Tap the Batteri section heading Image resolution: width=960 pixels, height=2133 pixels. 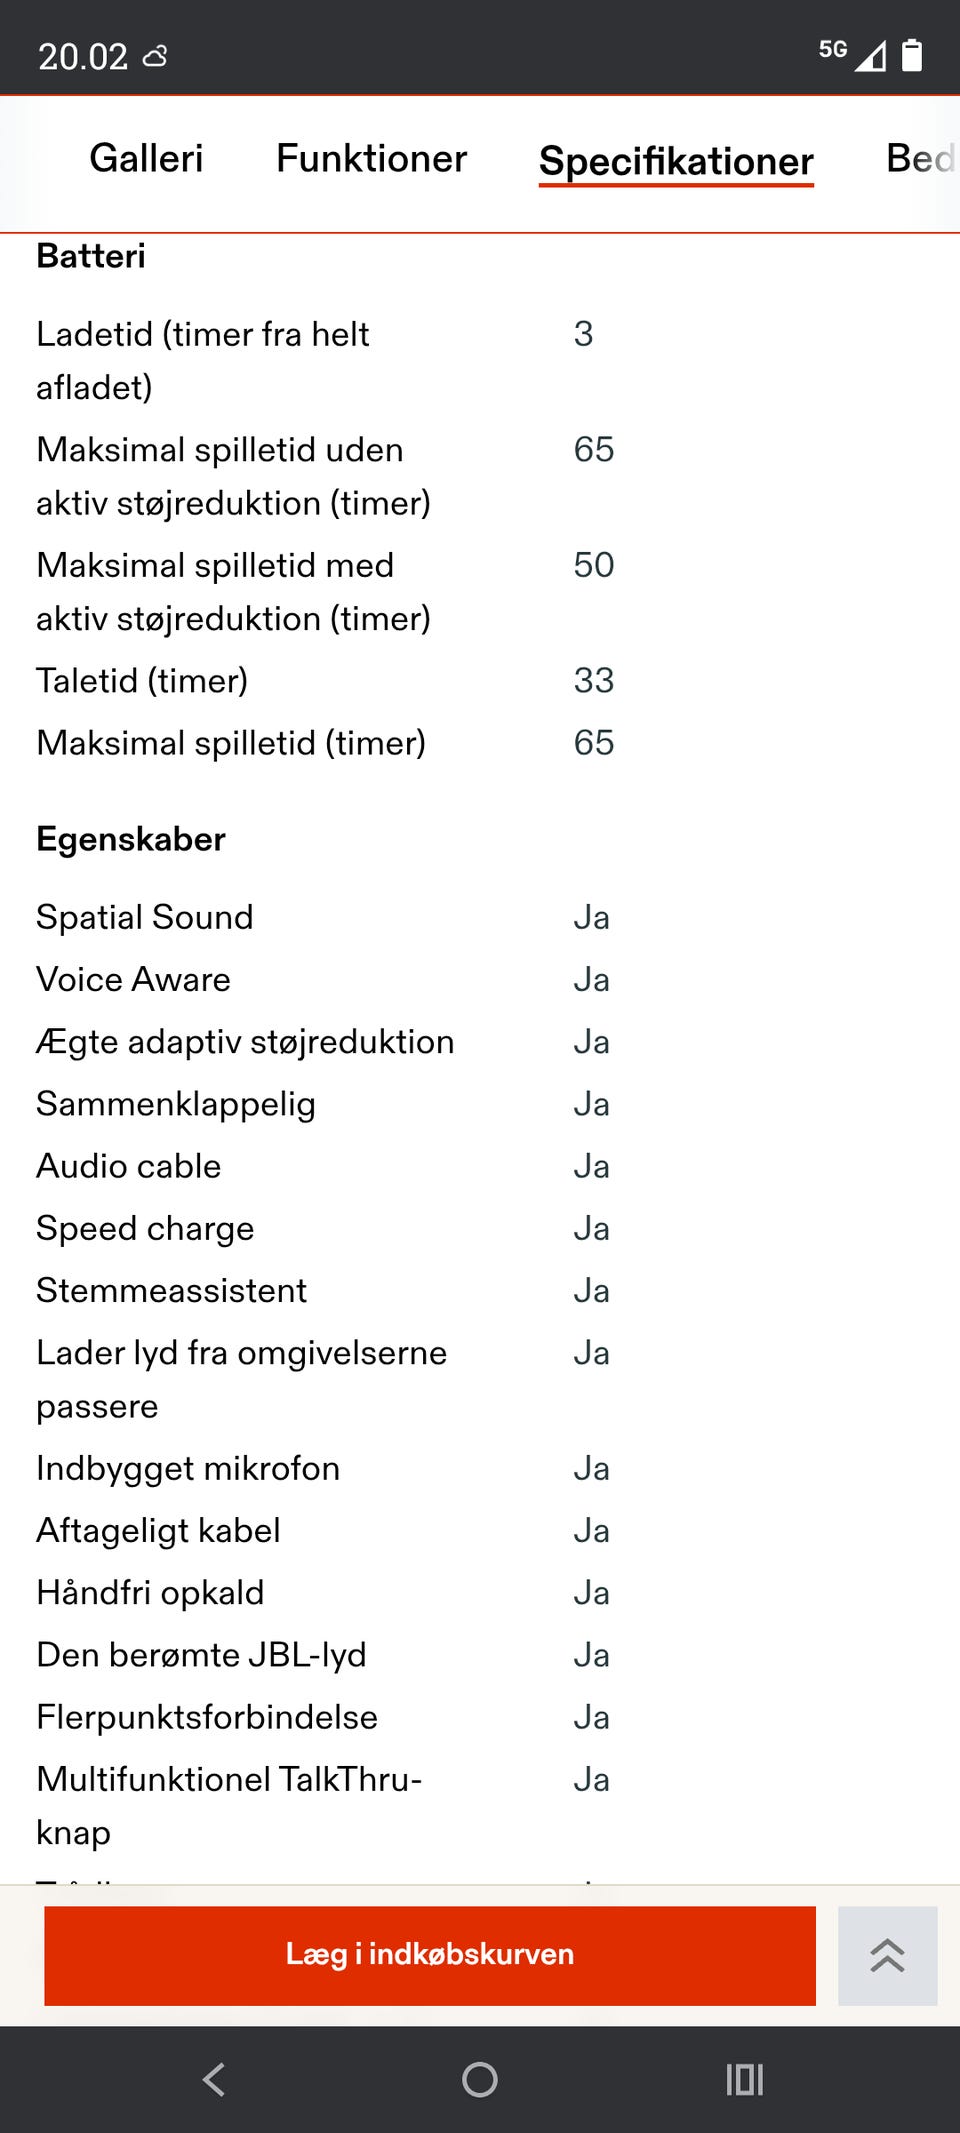point(91,256)
